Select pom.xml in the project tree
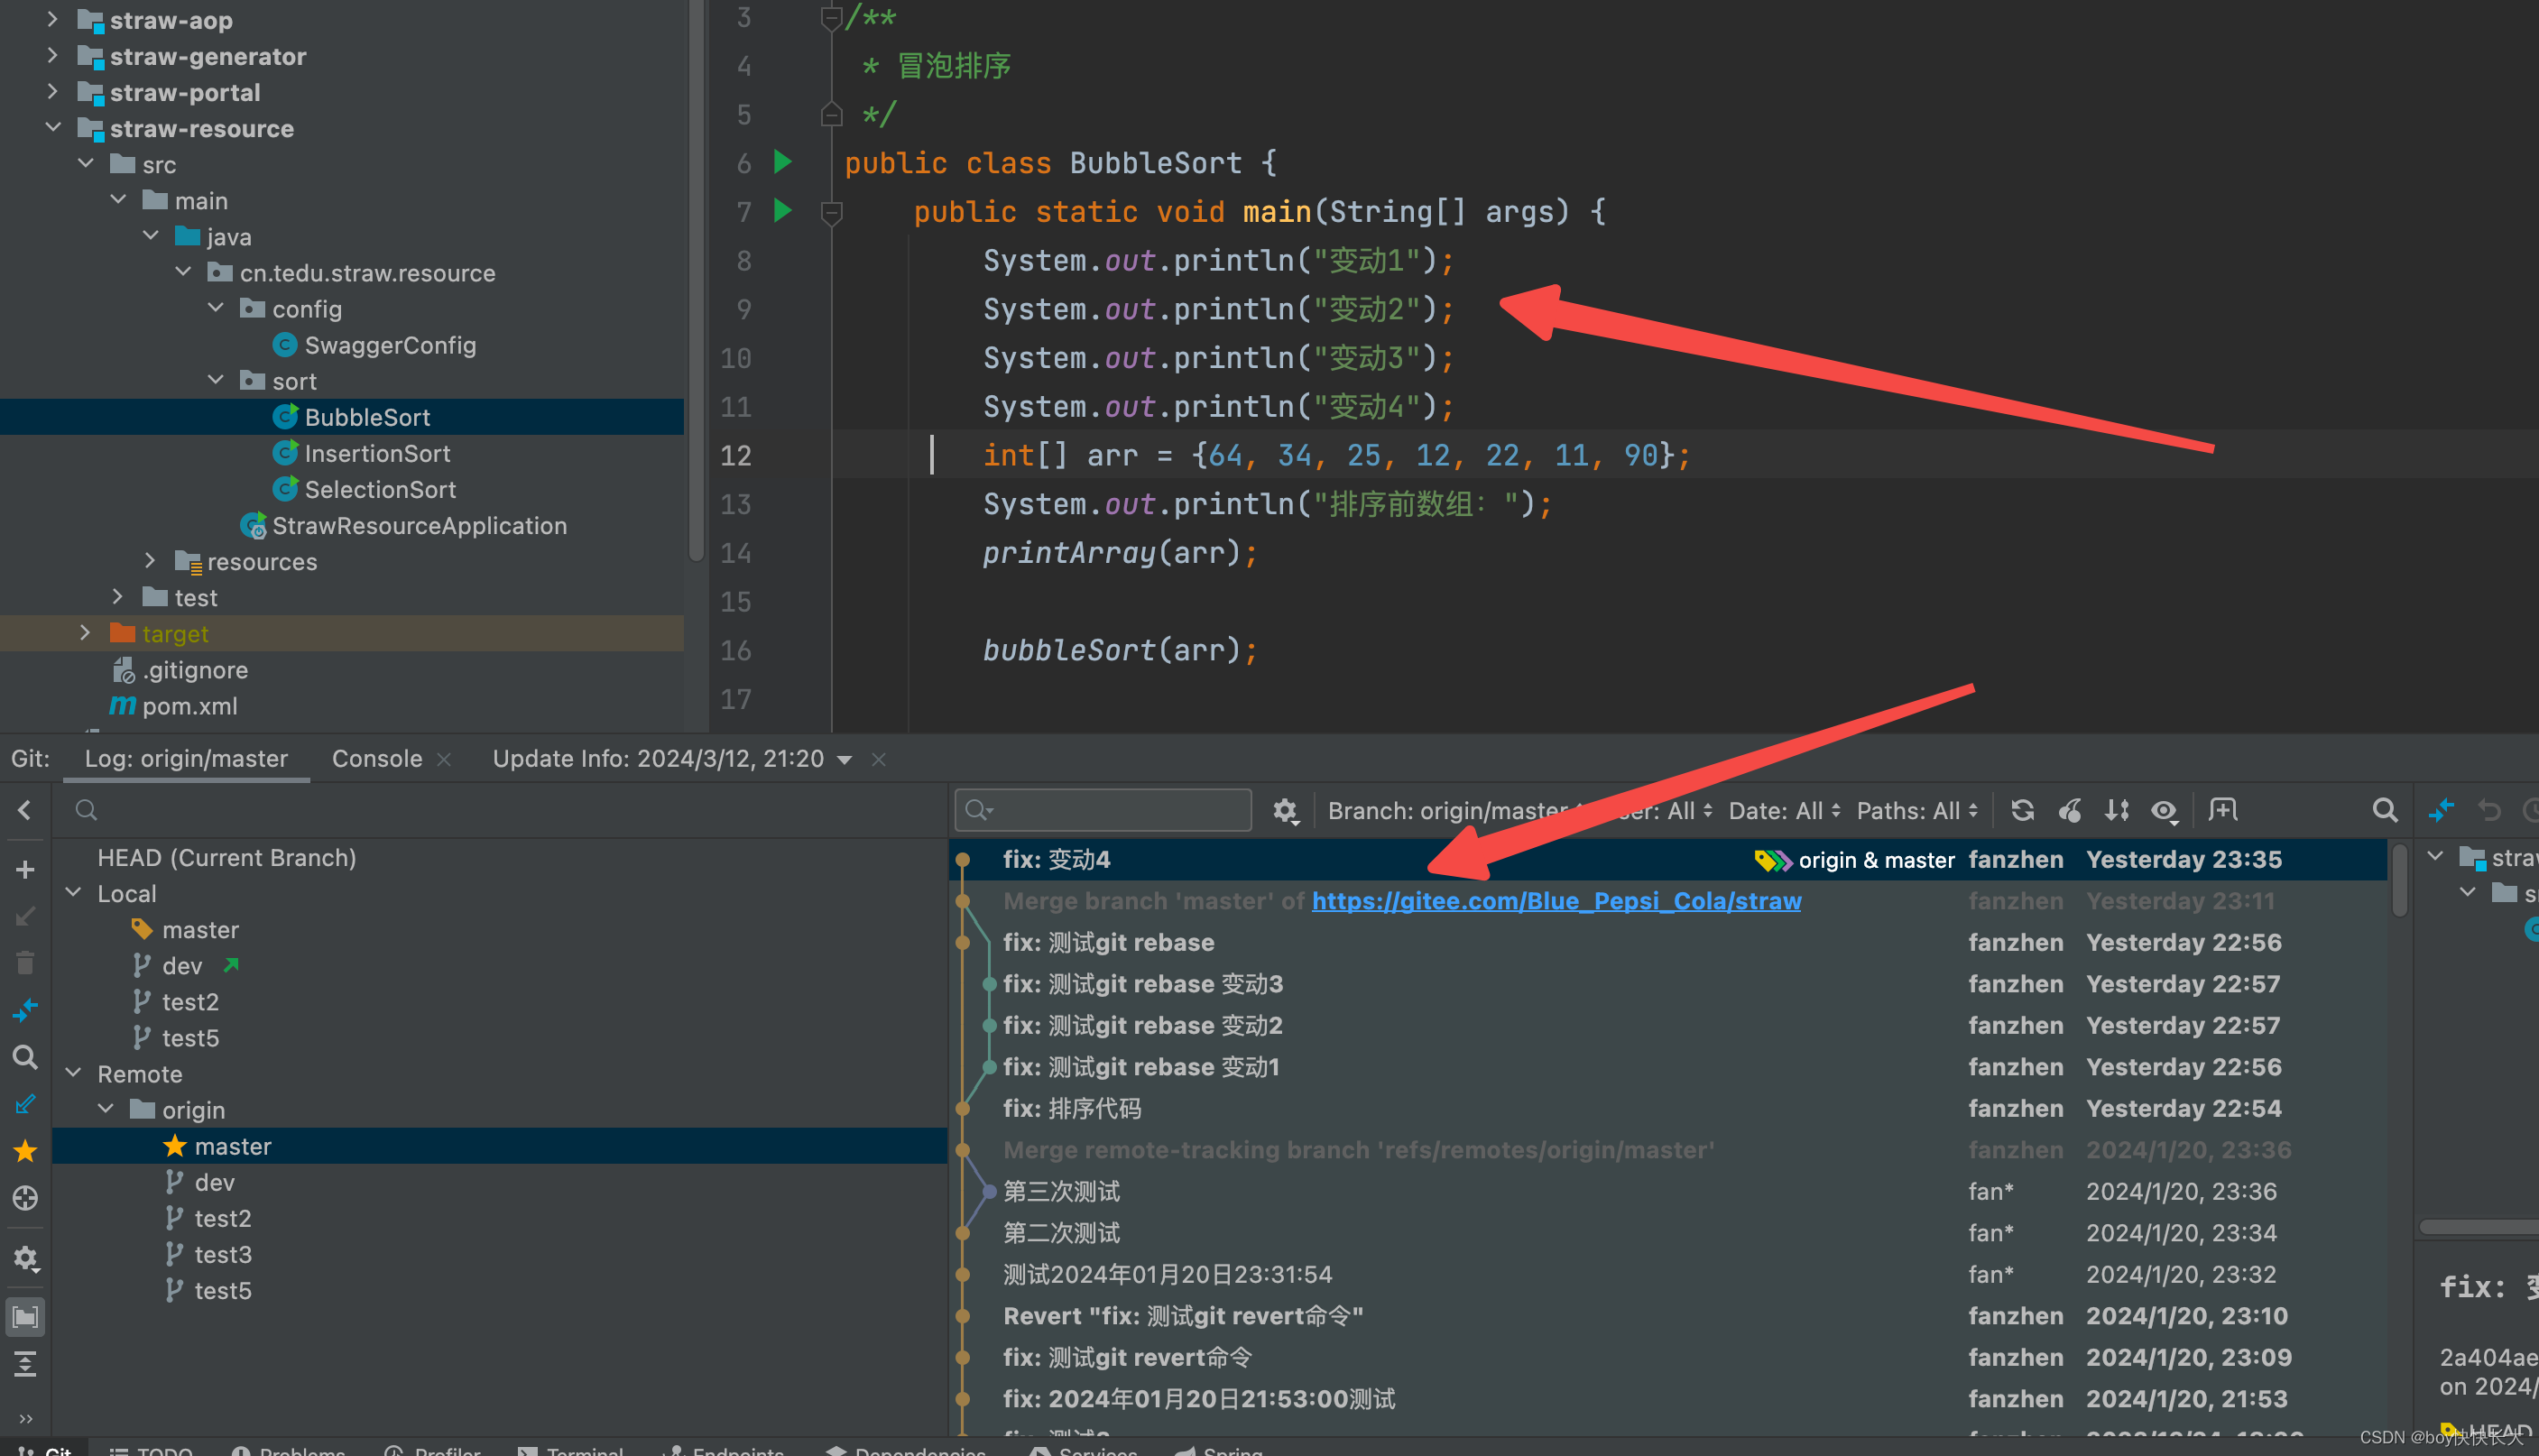 [x=189, y=706]
